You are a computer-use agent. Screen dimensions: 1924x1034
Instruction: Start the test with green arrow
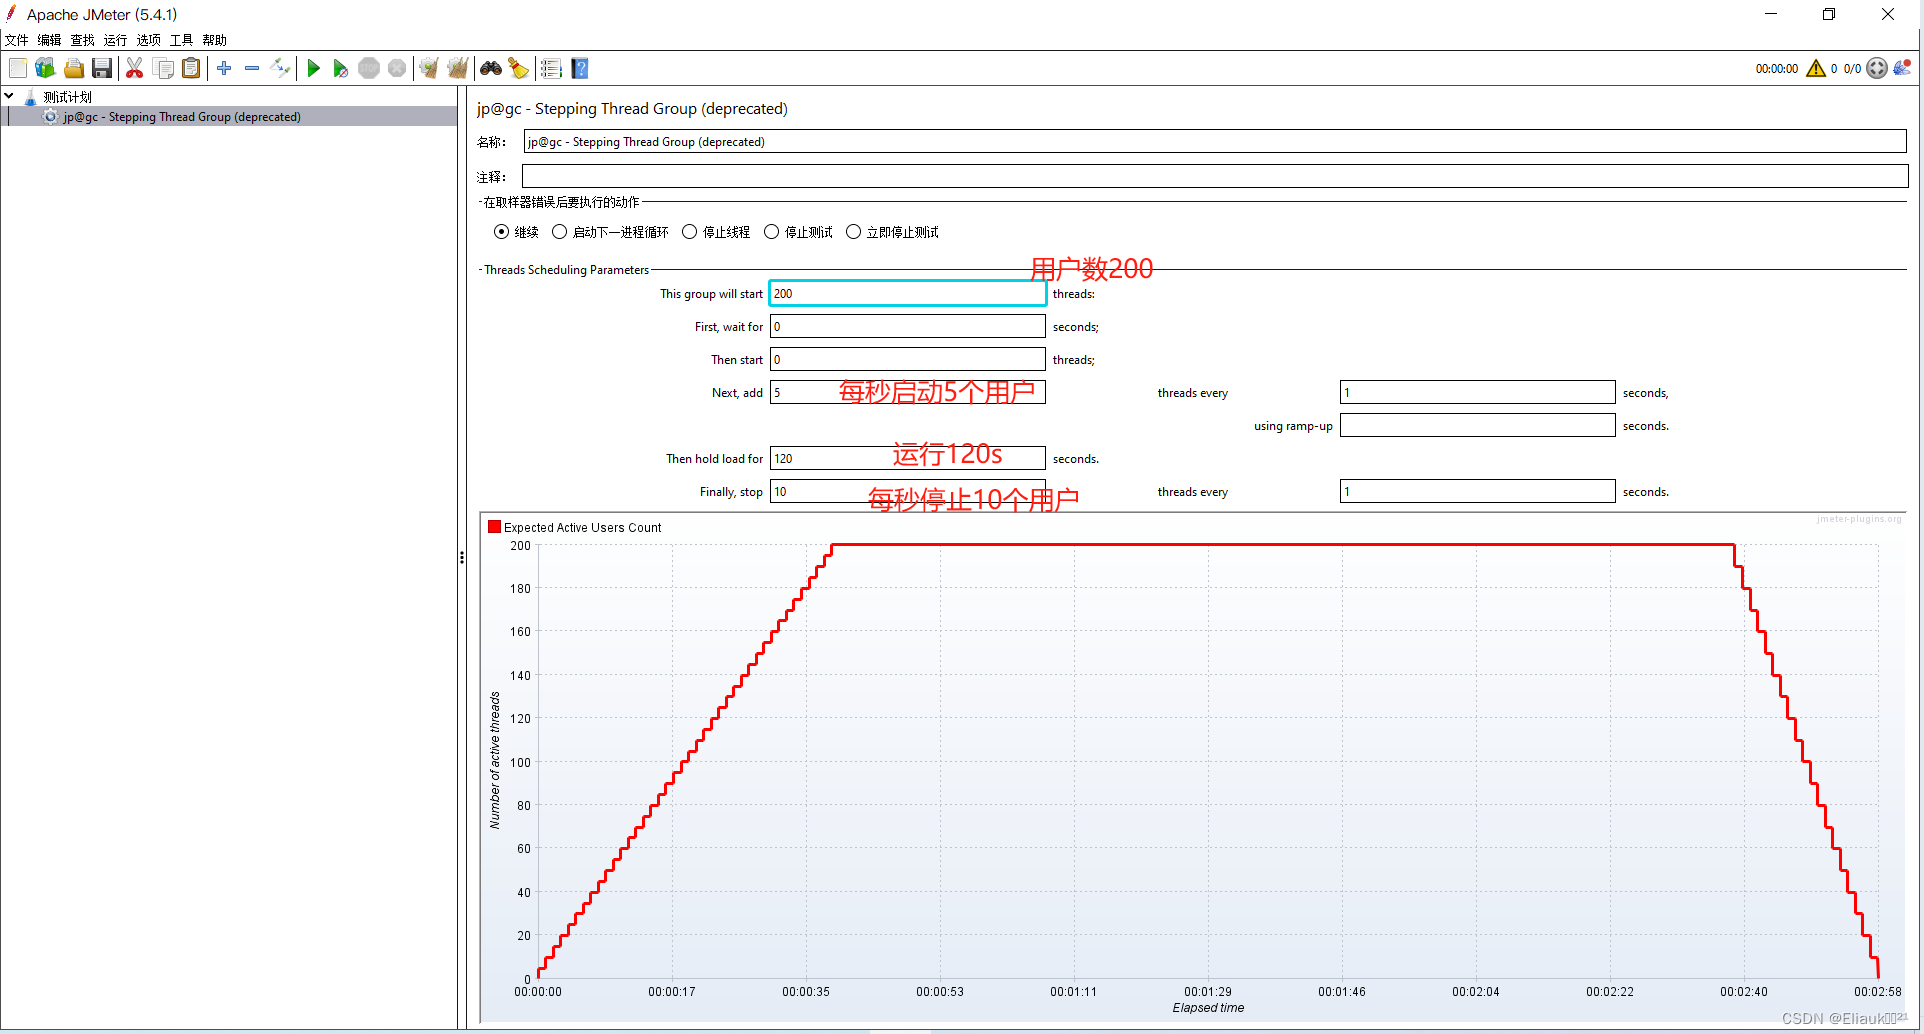coord(313,68)
